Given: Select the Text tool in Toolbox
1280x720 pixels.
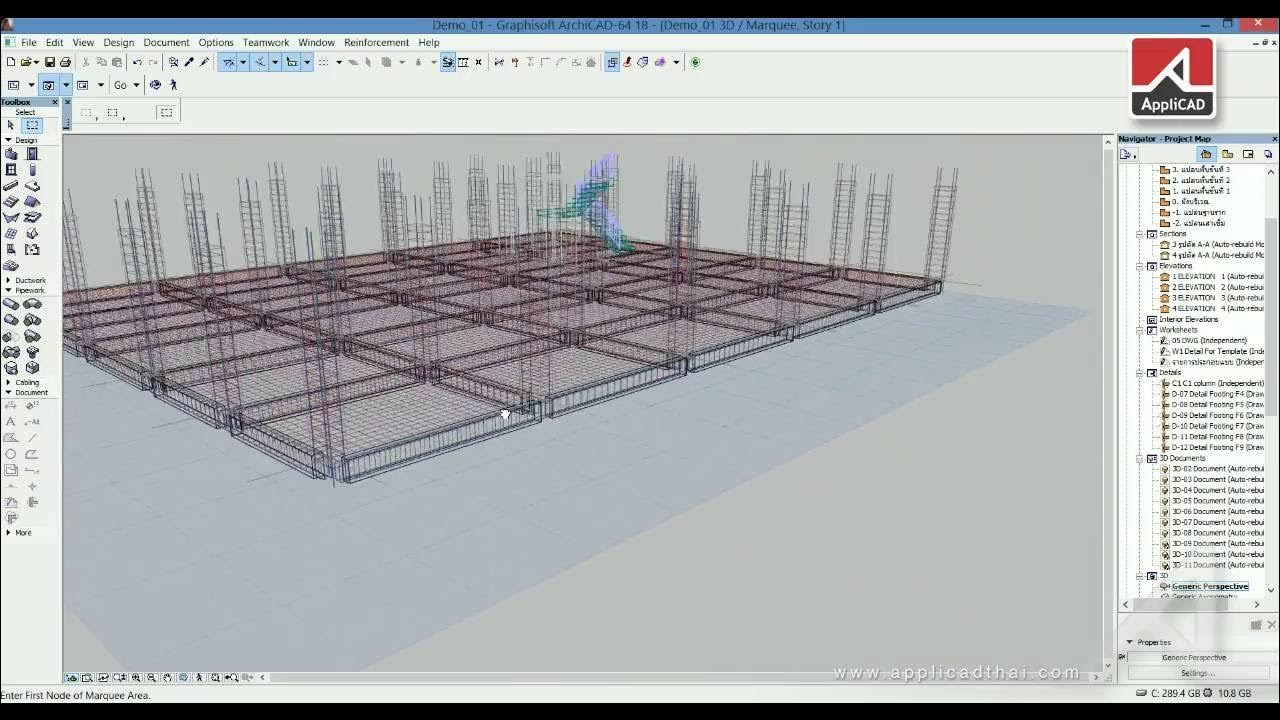Looking at the screenshot, I should pyautogui.click(x=11, y=422).
